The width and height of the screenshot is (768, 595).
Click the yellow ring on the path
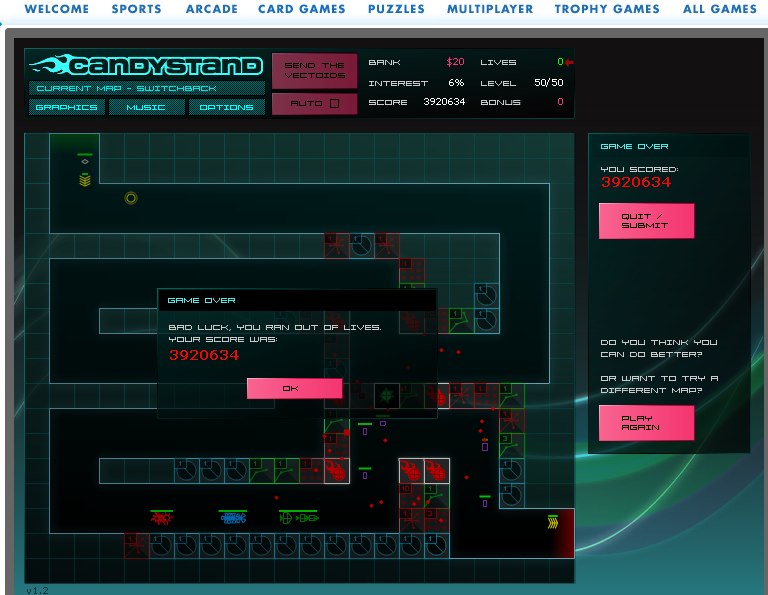click(131, 198)
